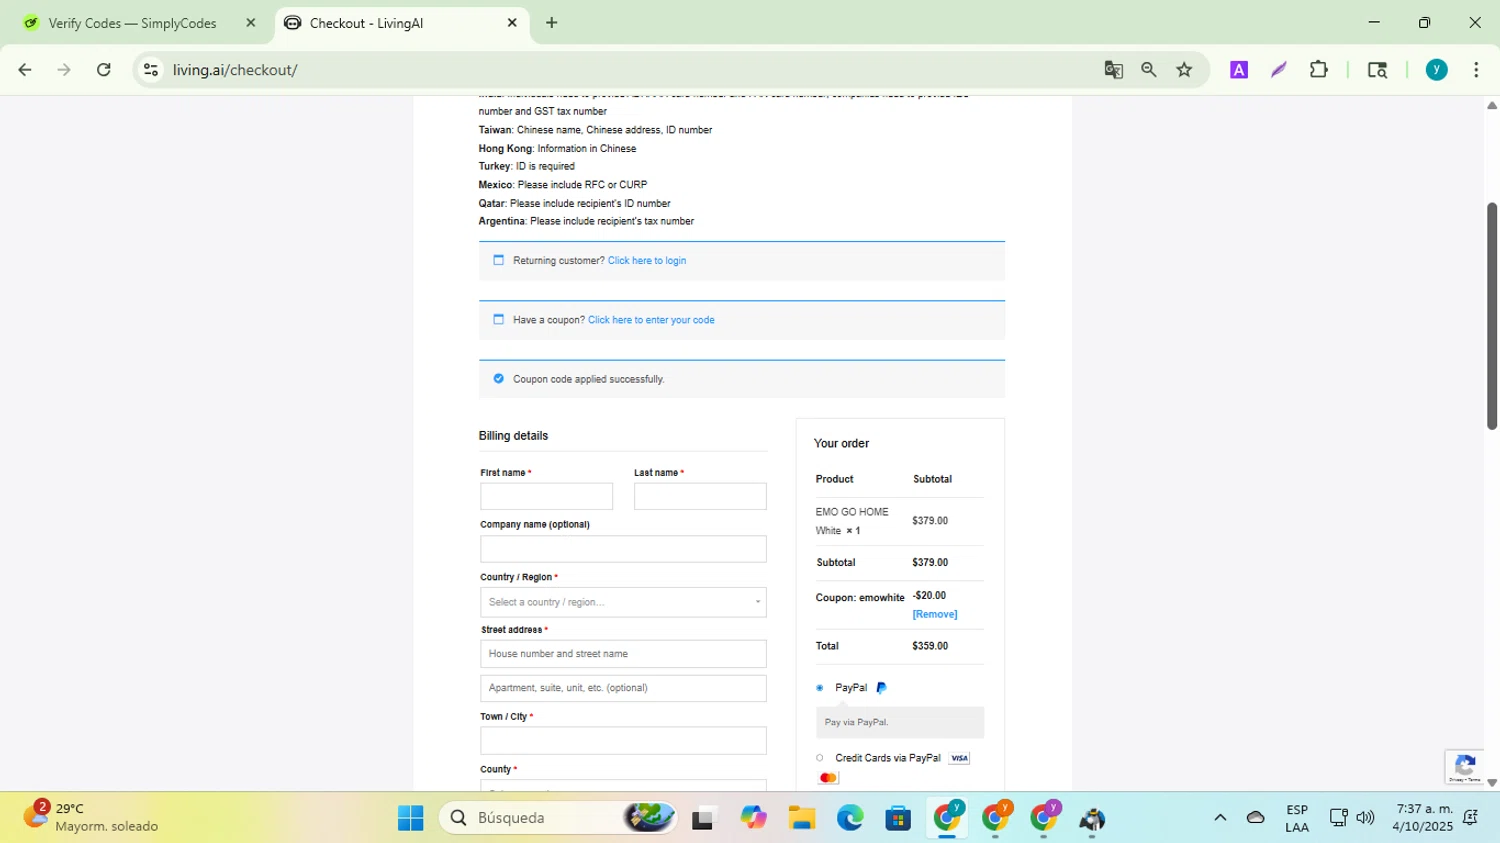Click the Visa card icon
Image resolution: width=1500 pixels, height=843 pixels.
(x=960, y=758)
